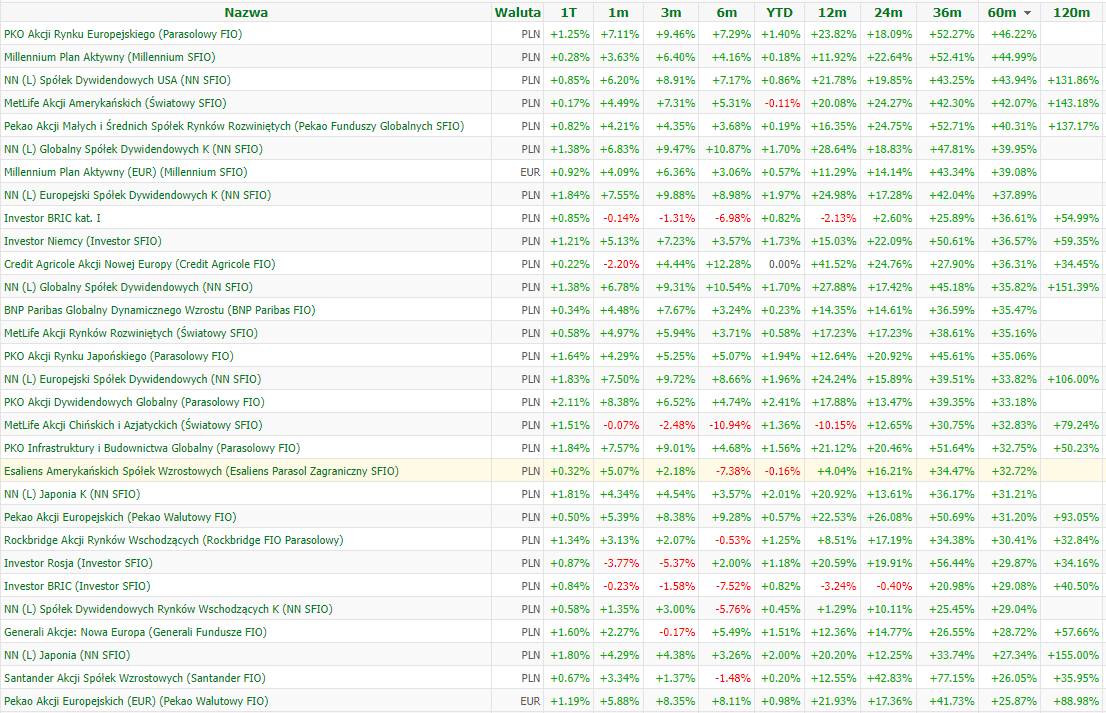This screenshot has height=713, width=1106.
Task: Open NN (L) Japonia (NN SFIO) fund
Action: pos(67,655)
